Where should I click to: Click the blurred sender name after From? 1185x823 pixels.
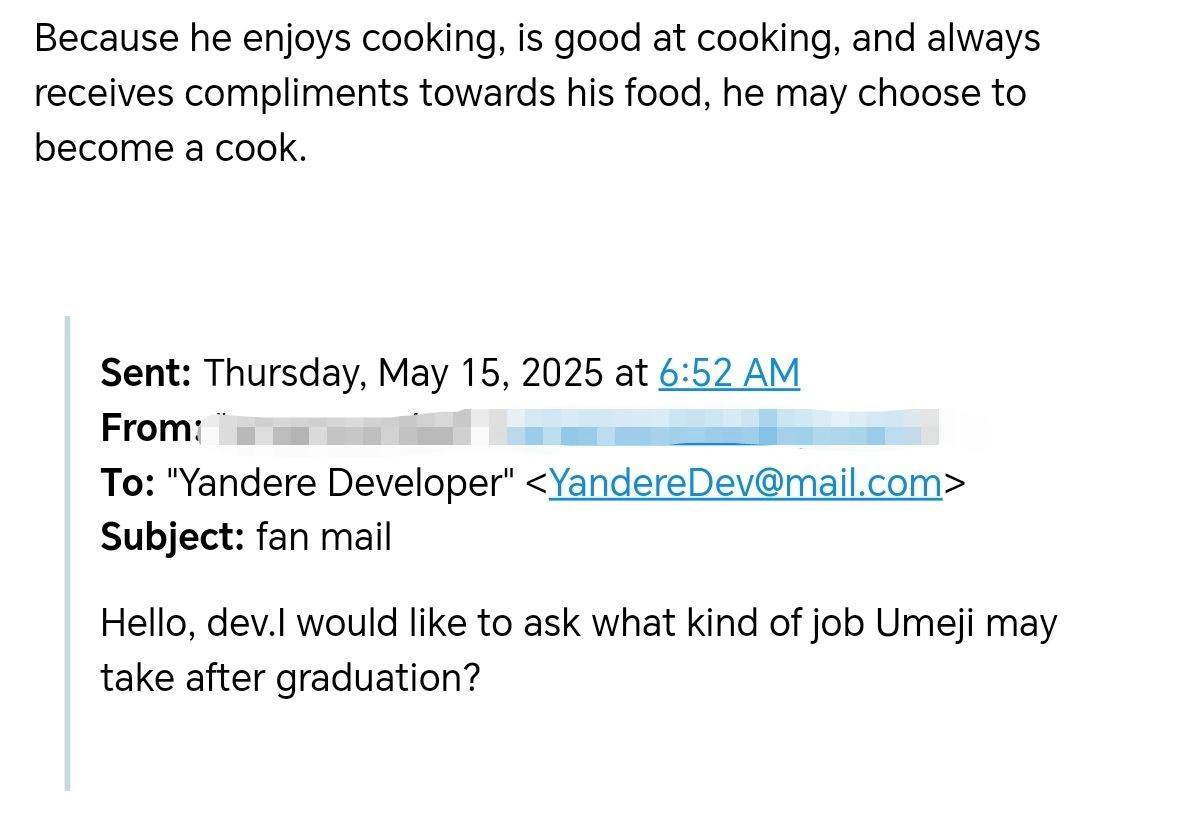pos(340,430)
